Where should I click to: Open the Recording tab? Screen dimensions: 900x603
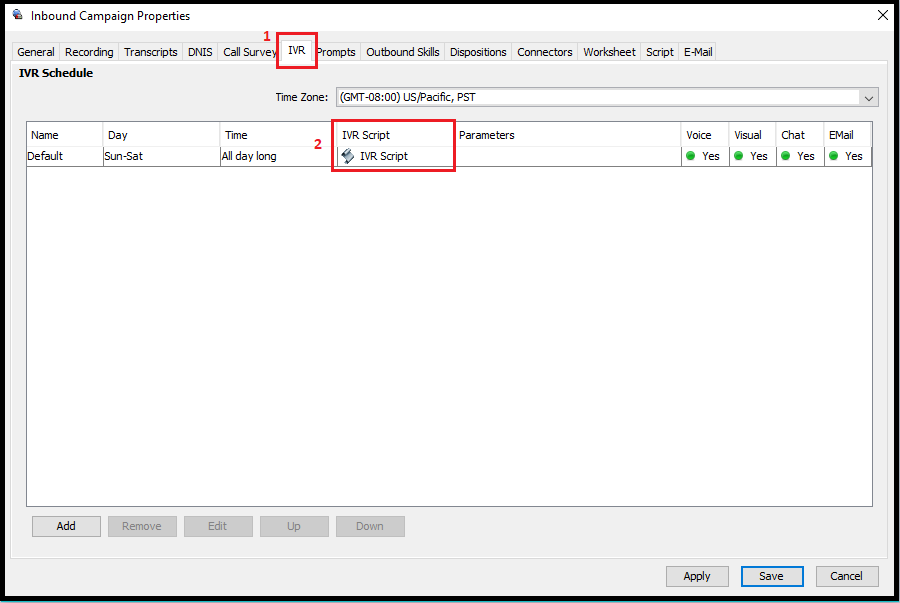tap(89, 52)
